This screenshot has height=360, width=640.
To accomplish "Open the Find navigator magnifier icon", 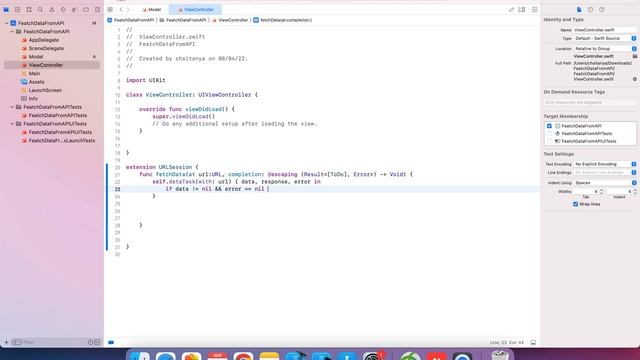I will (x=40, y=9).
